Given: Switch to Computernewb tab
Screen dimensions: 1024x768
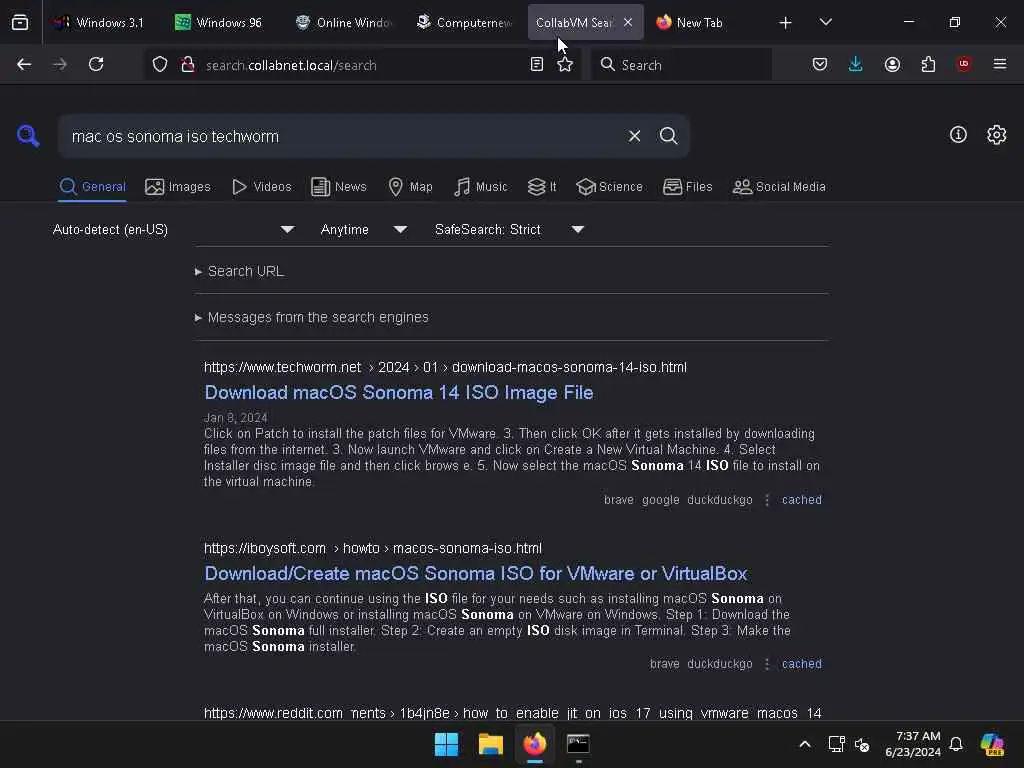Looking at the screenshot, I should [464, 22].
